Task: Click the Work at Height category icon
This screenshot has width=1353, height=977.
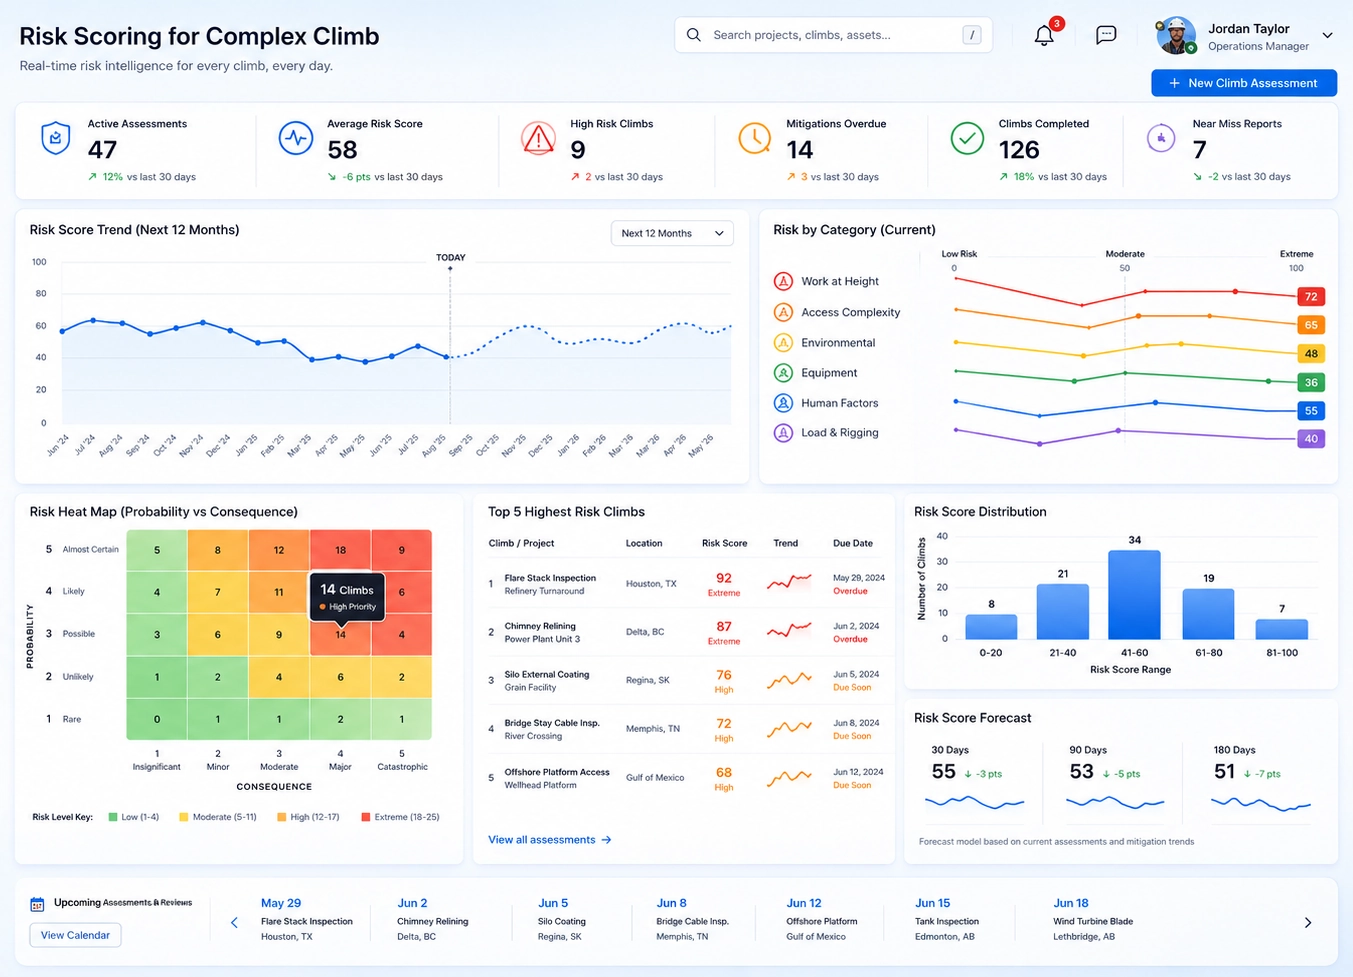Action: [x=784, y=282]
